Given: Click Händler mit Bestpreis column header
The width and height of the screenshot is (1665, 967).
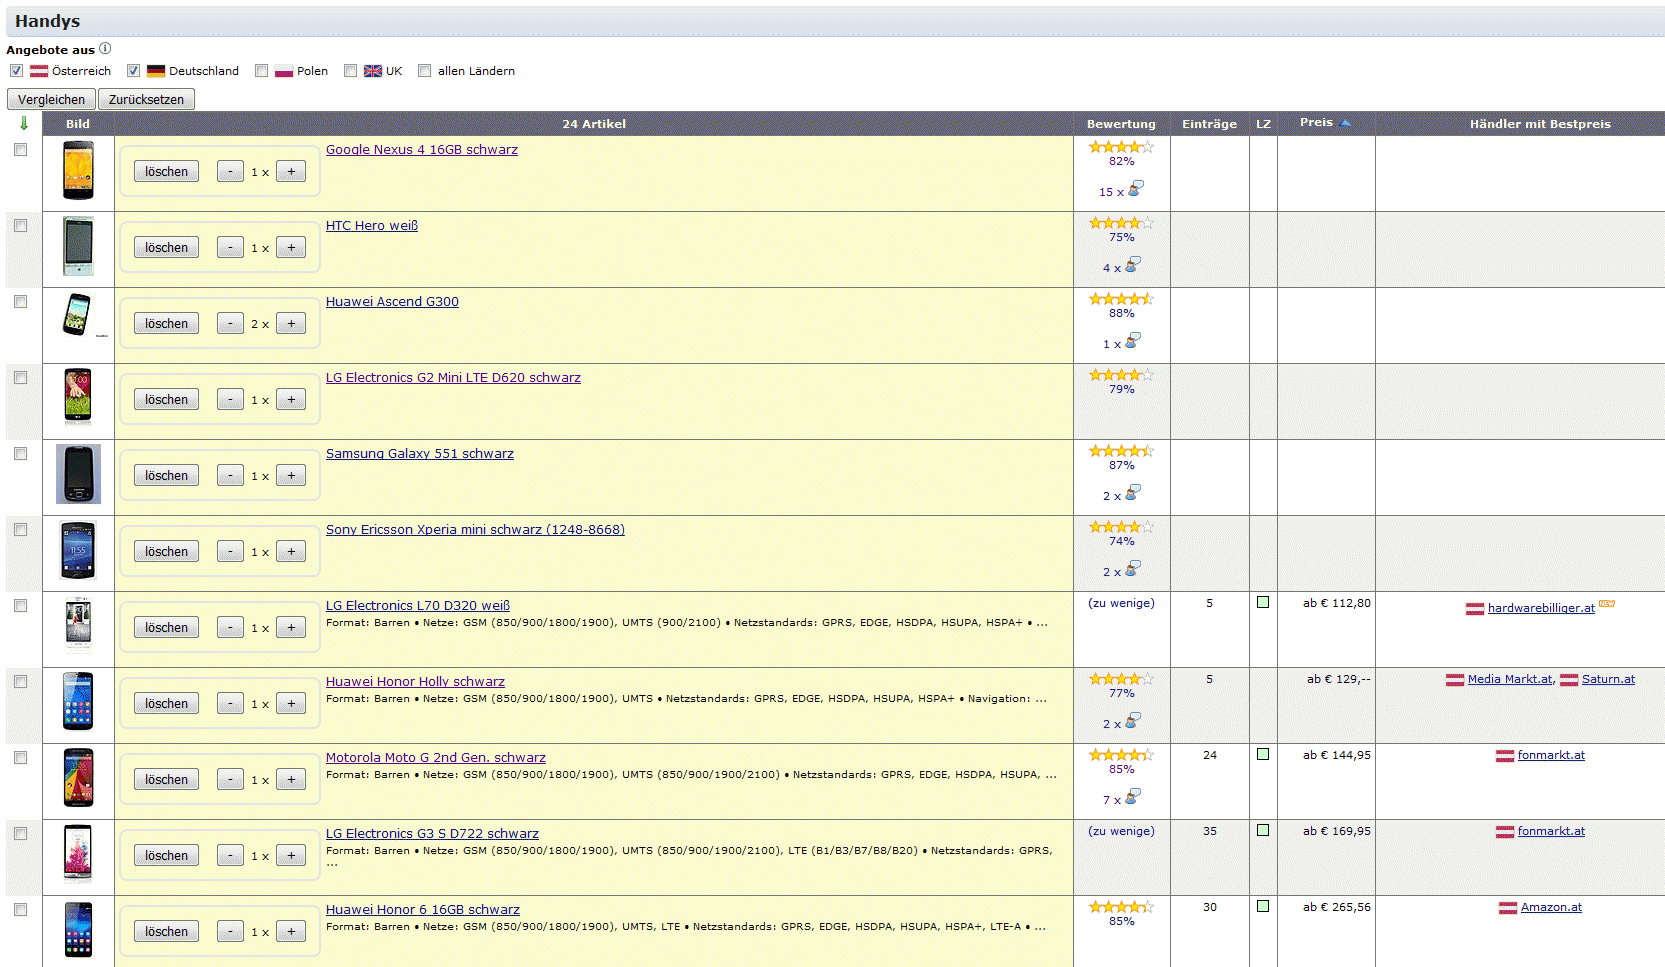Looking at the screenshot, I should 1540,124.
